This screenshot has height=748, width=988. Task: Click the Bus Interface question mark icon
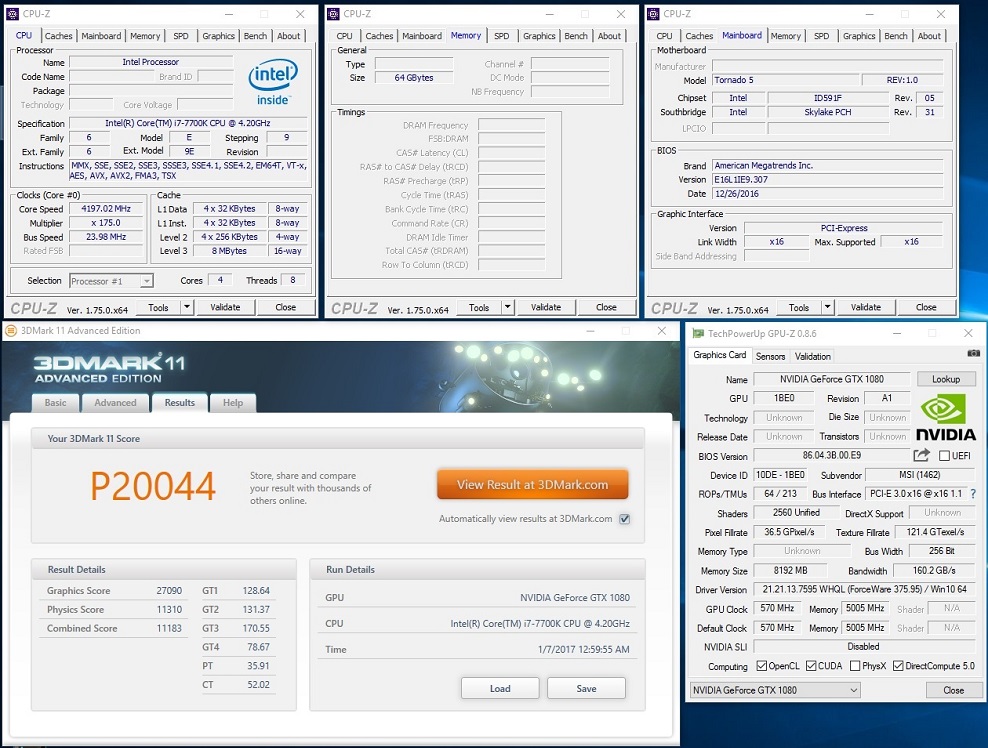(x=973, y=494)
